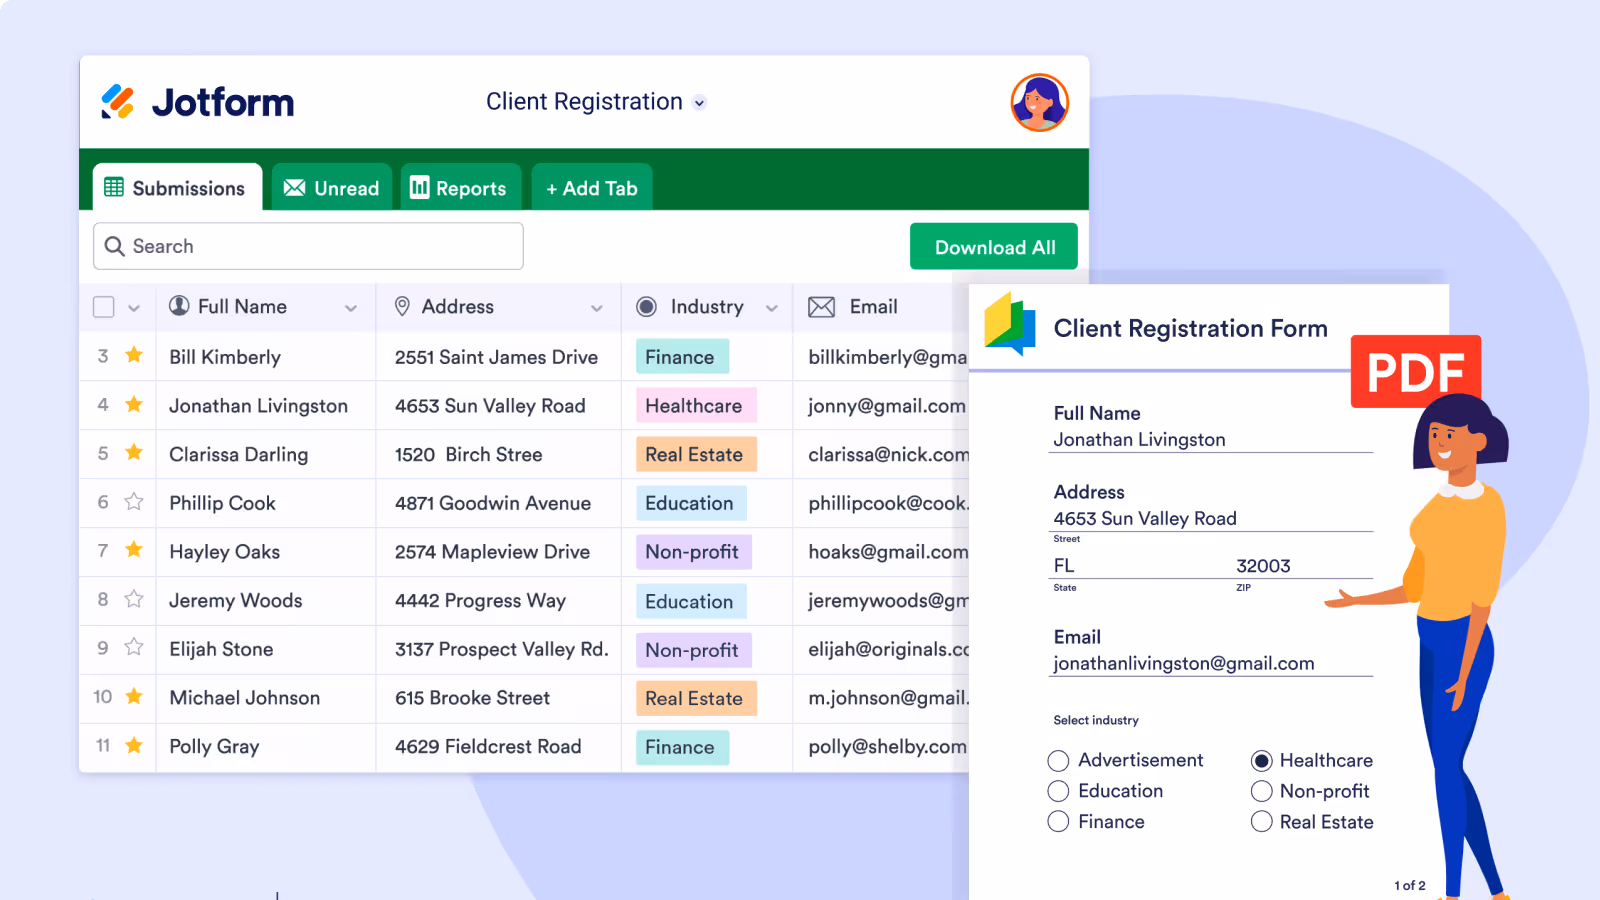The width and height of the screenshot is (1600, 900).
Task: Switch to the Submissions tab
Action: [177, 187]
